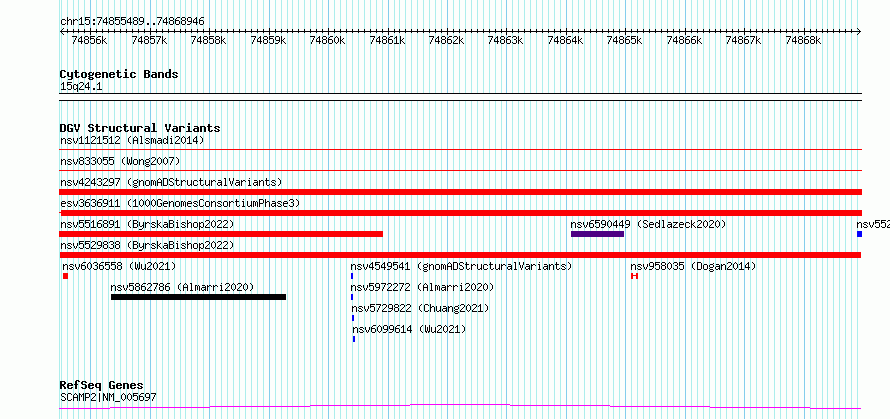Select nsv4243297 gnomADStructuralVariants label
This screenshot has width=890, height=419.
coord(171,182)
